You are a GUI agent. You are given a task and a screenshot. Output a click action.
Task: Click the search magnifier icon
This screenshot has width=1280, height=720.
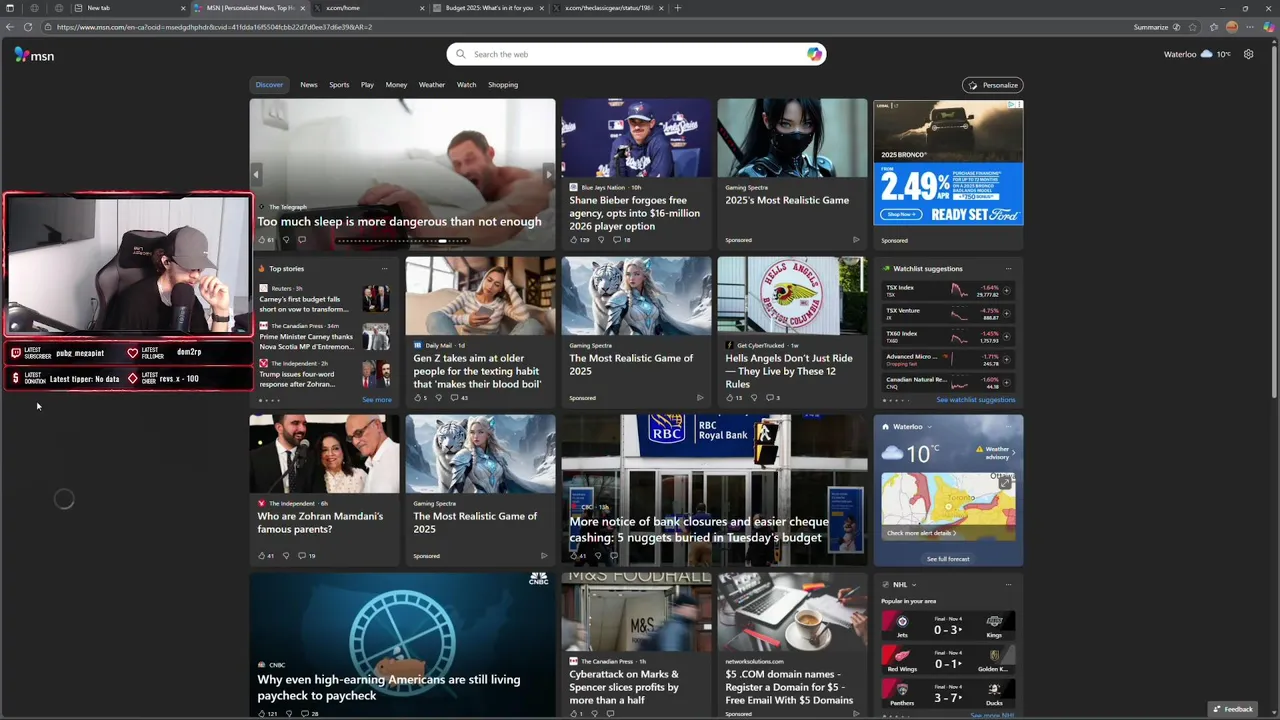coord(461,54)
